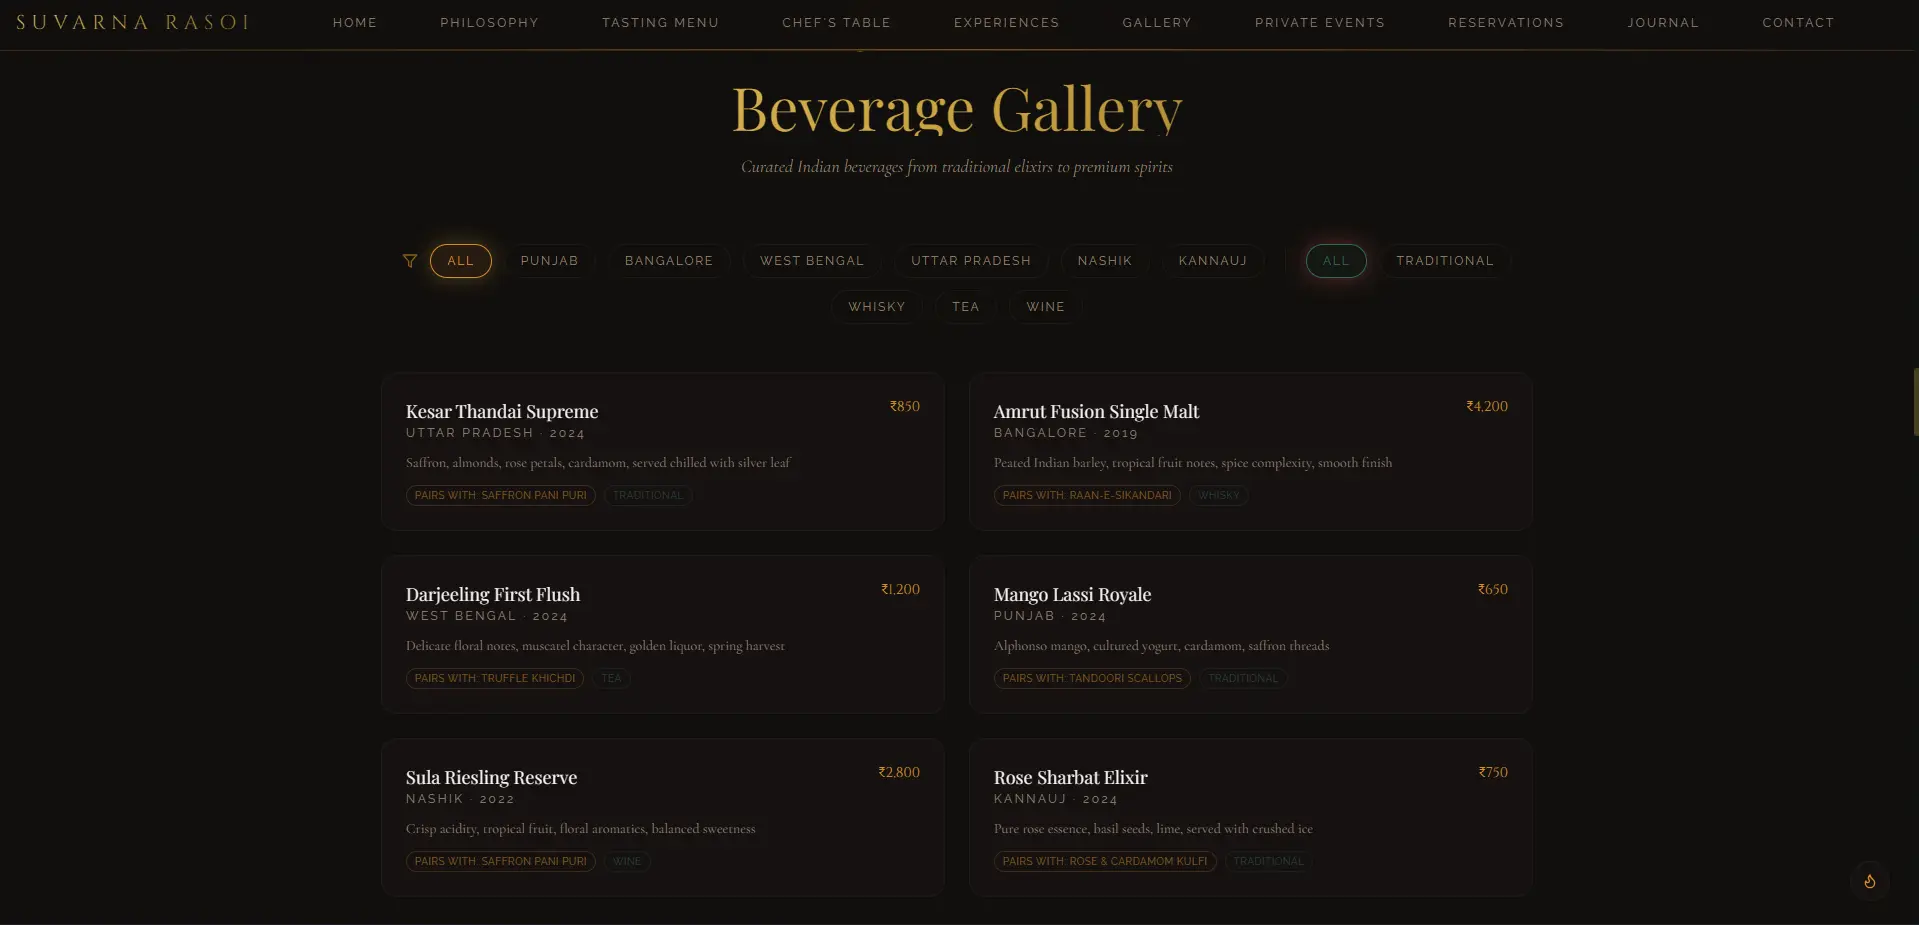
Task: Activate the UTTAR PRADESH filter
Action: coord(970,261)
